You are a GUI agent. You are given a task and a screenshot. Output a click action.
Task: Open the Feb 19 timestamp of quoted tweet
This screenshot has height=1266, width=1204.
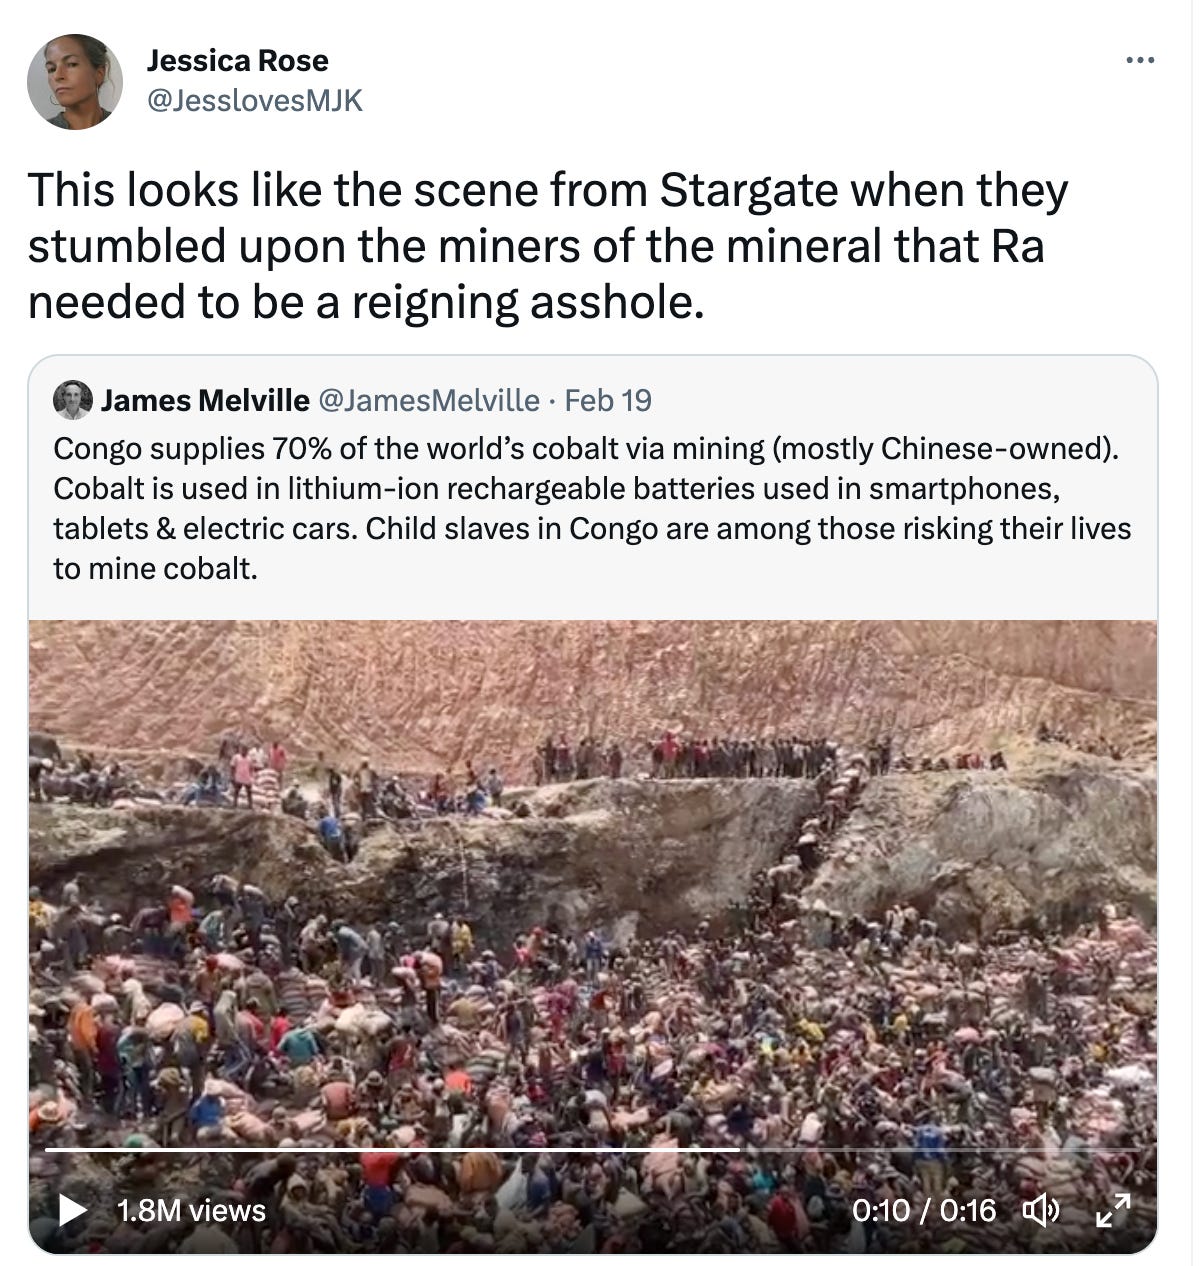[x=608, y=400]
